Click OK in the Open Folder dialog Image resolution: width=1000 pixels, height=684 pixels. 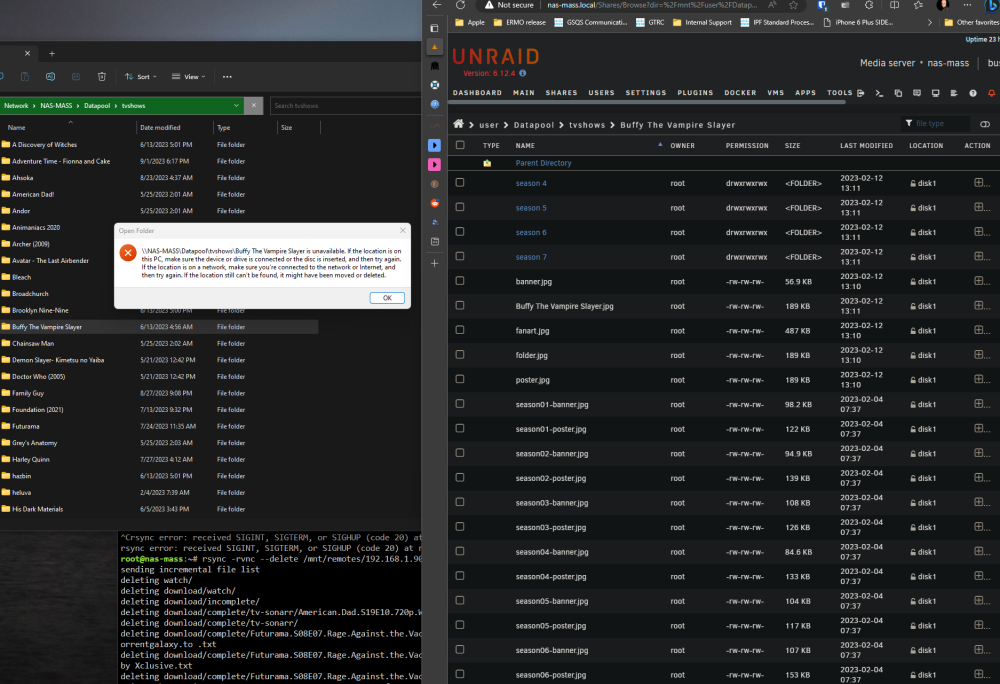(387, 298)
